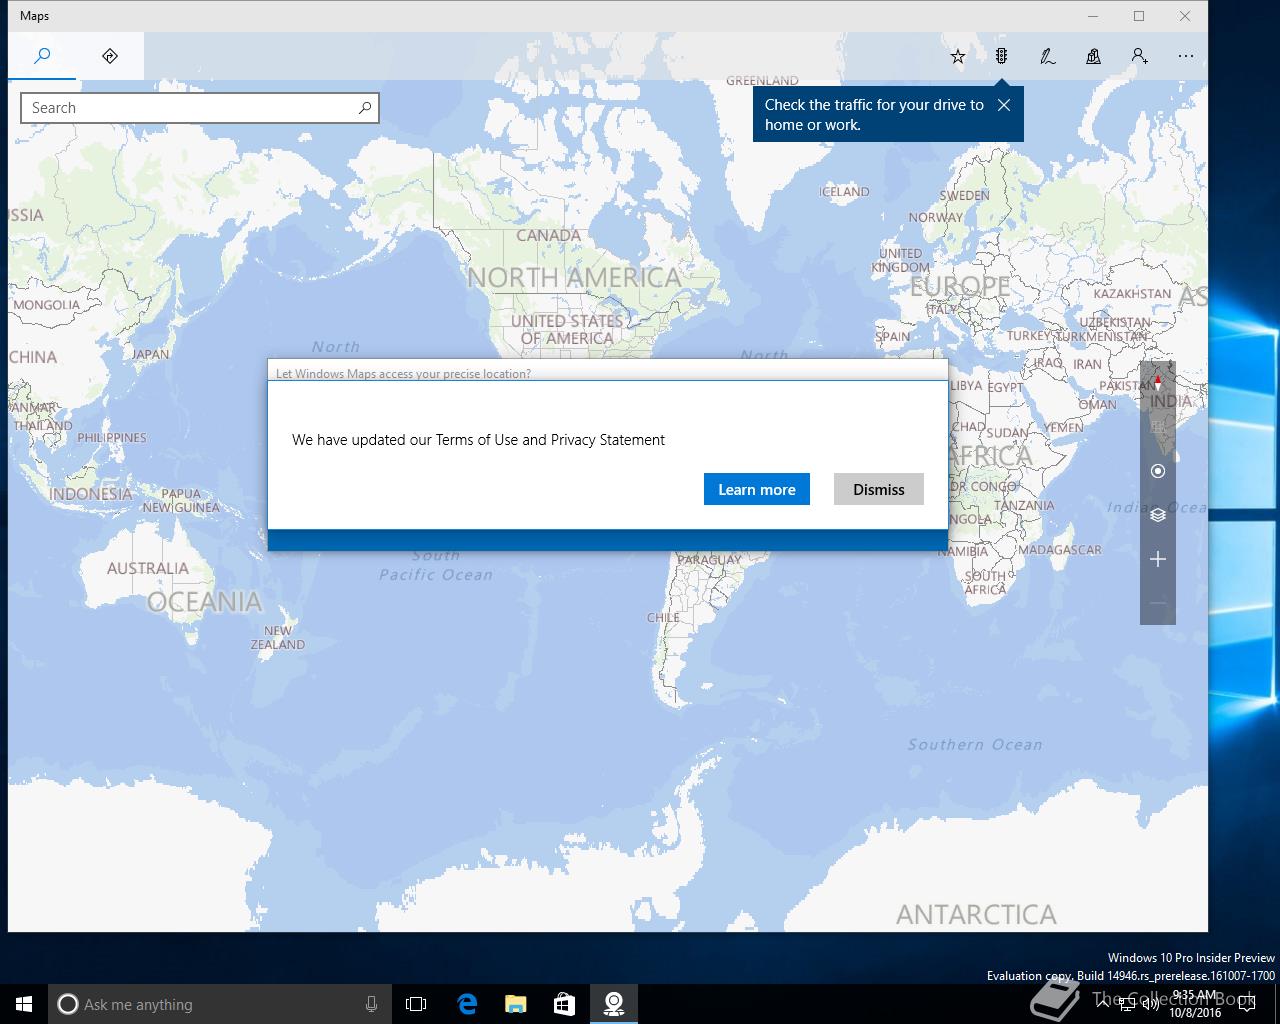1280x1024 pixels.
Task: Click the OCEANIA label on map
Action: (204, 601)
